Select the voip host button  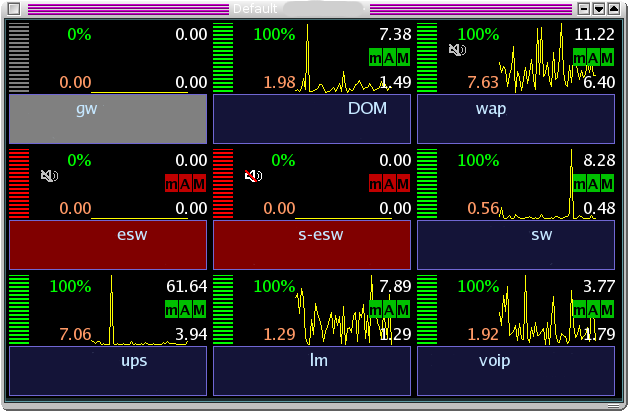(x=516, y=371)
